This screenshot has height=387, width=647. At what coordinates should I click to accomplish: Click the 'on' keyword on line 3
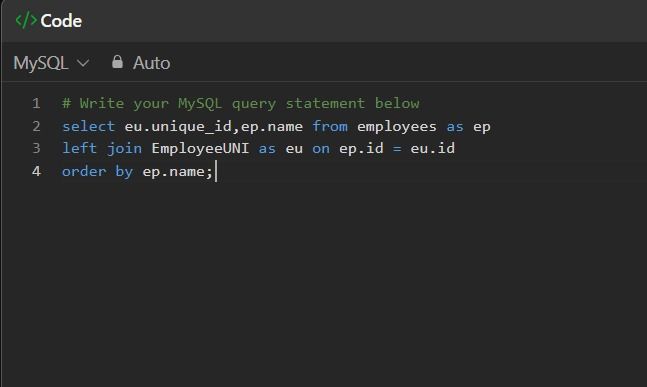coord(321,149)
